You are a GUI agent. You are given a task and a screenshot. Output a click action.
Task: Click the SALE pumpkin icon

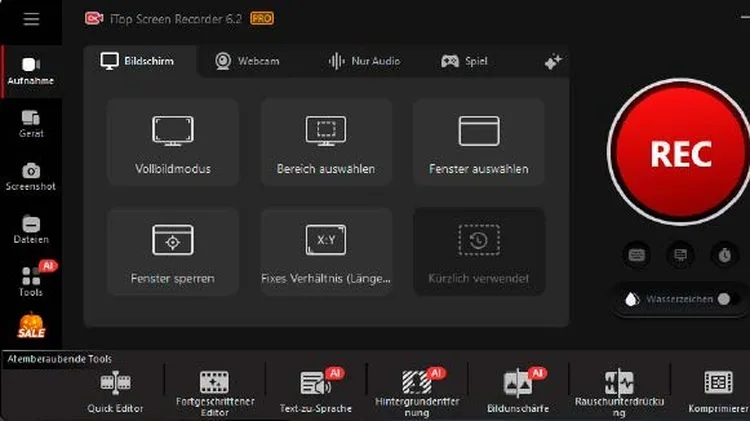pos(31,327)
